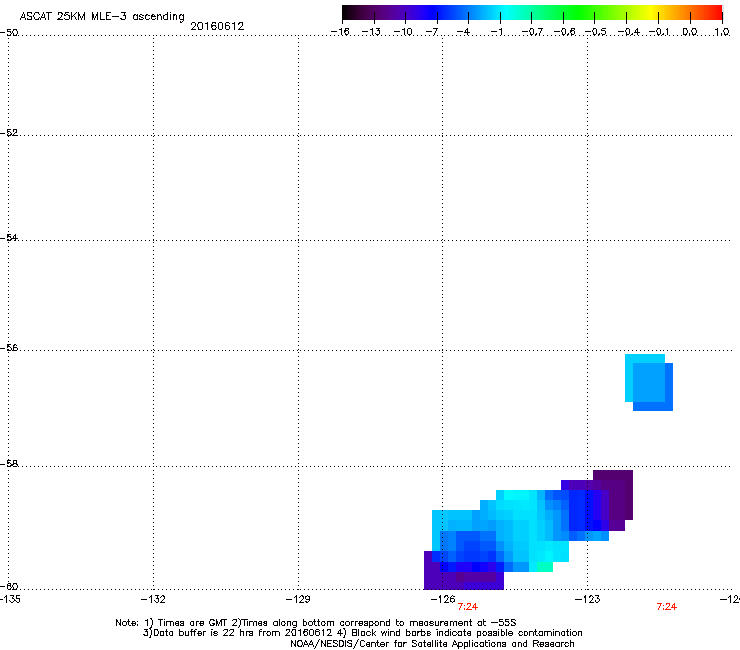The height and width of the screenshot is (650, 740).
Task: Click the -0.1 value on the color scale
Action: click(x=659, y=32)
